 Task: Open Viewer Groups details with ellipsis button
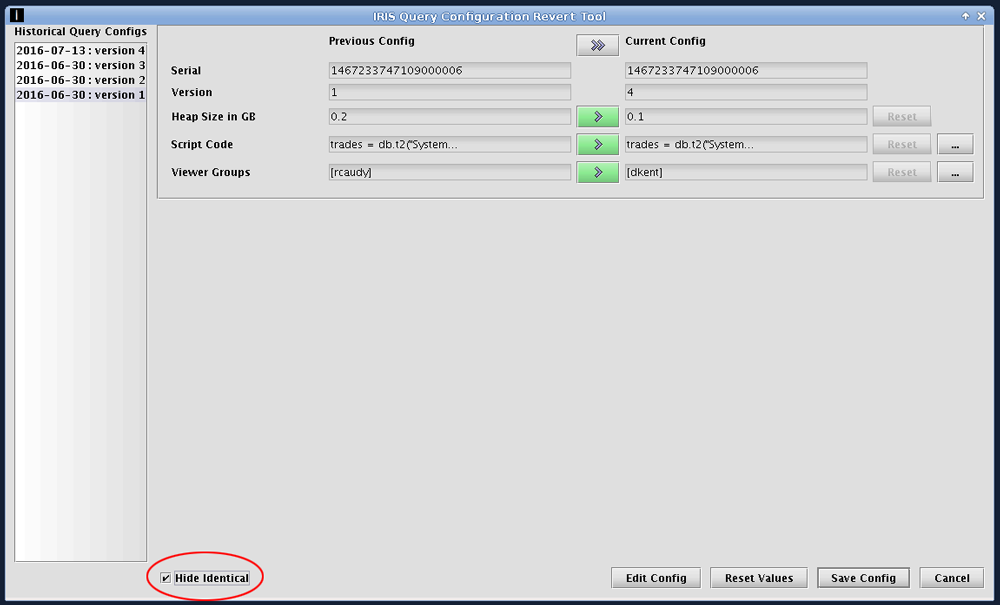tap(955, 172)
